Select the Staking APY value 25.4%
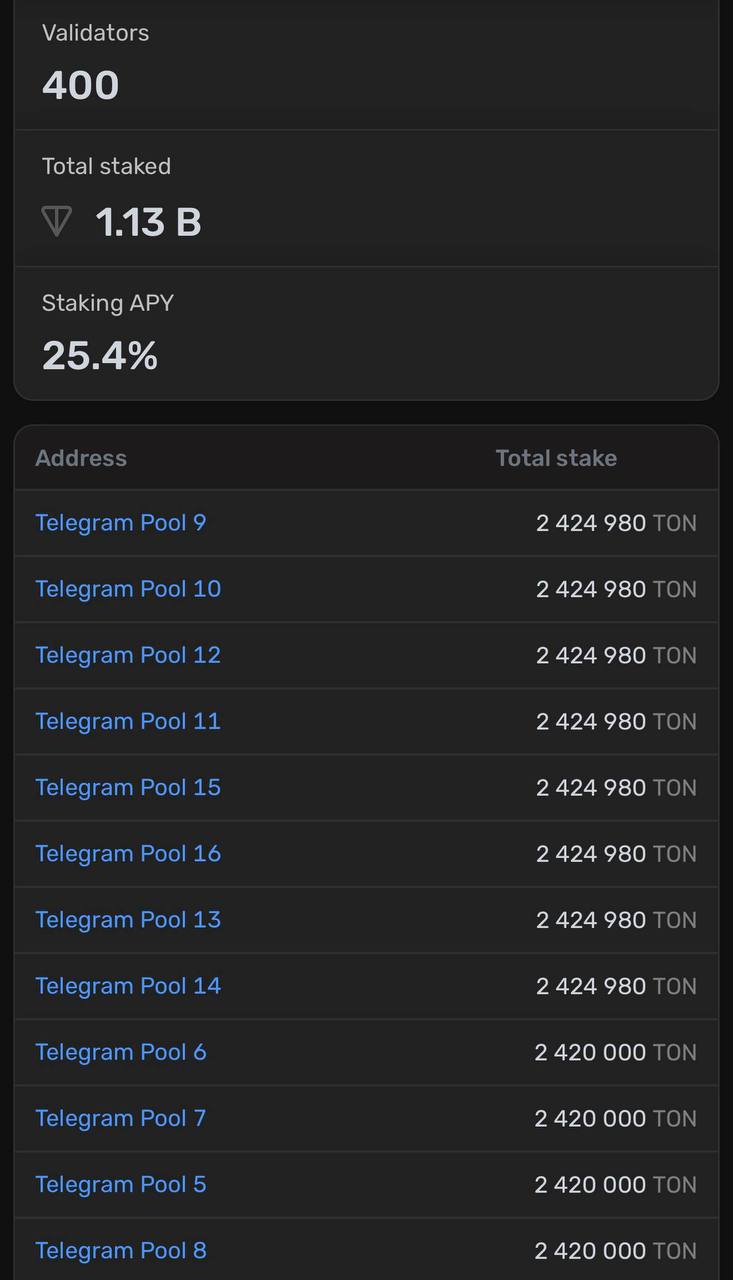Viewport: 733px width, 1280px height. (x=100, y=356)
